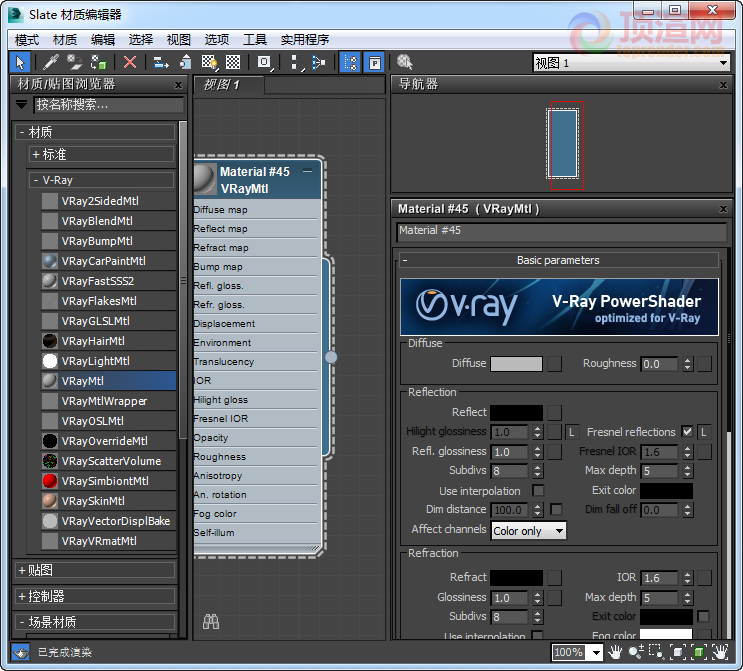This screenshot has height=671, width=743.
Task: Open the 模式 menu
Action: pyautogui.click(x=27, y=39)
